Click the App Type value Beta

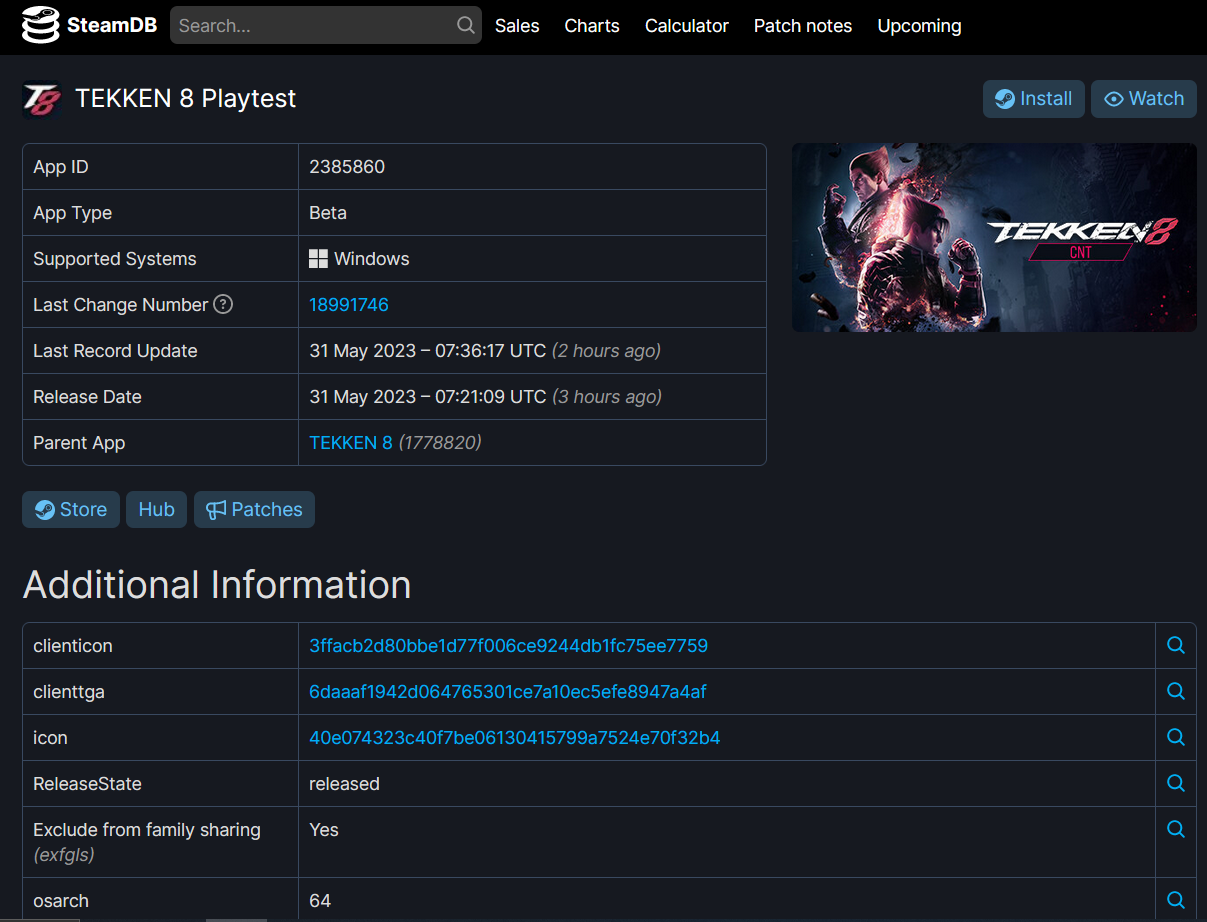(x=328, y=213)
